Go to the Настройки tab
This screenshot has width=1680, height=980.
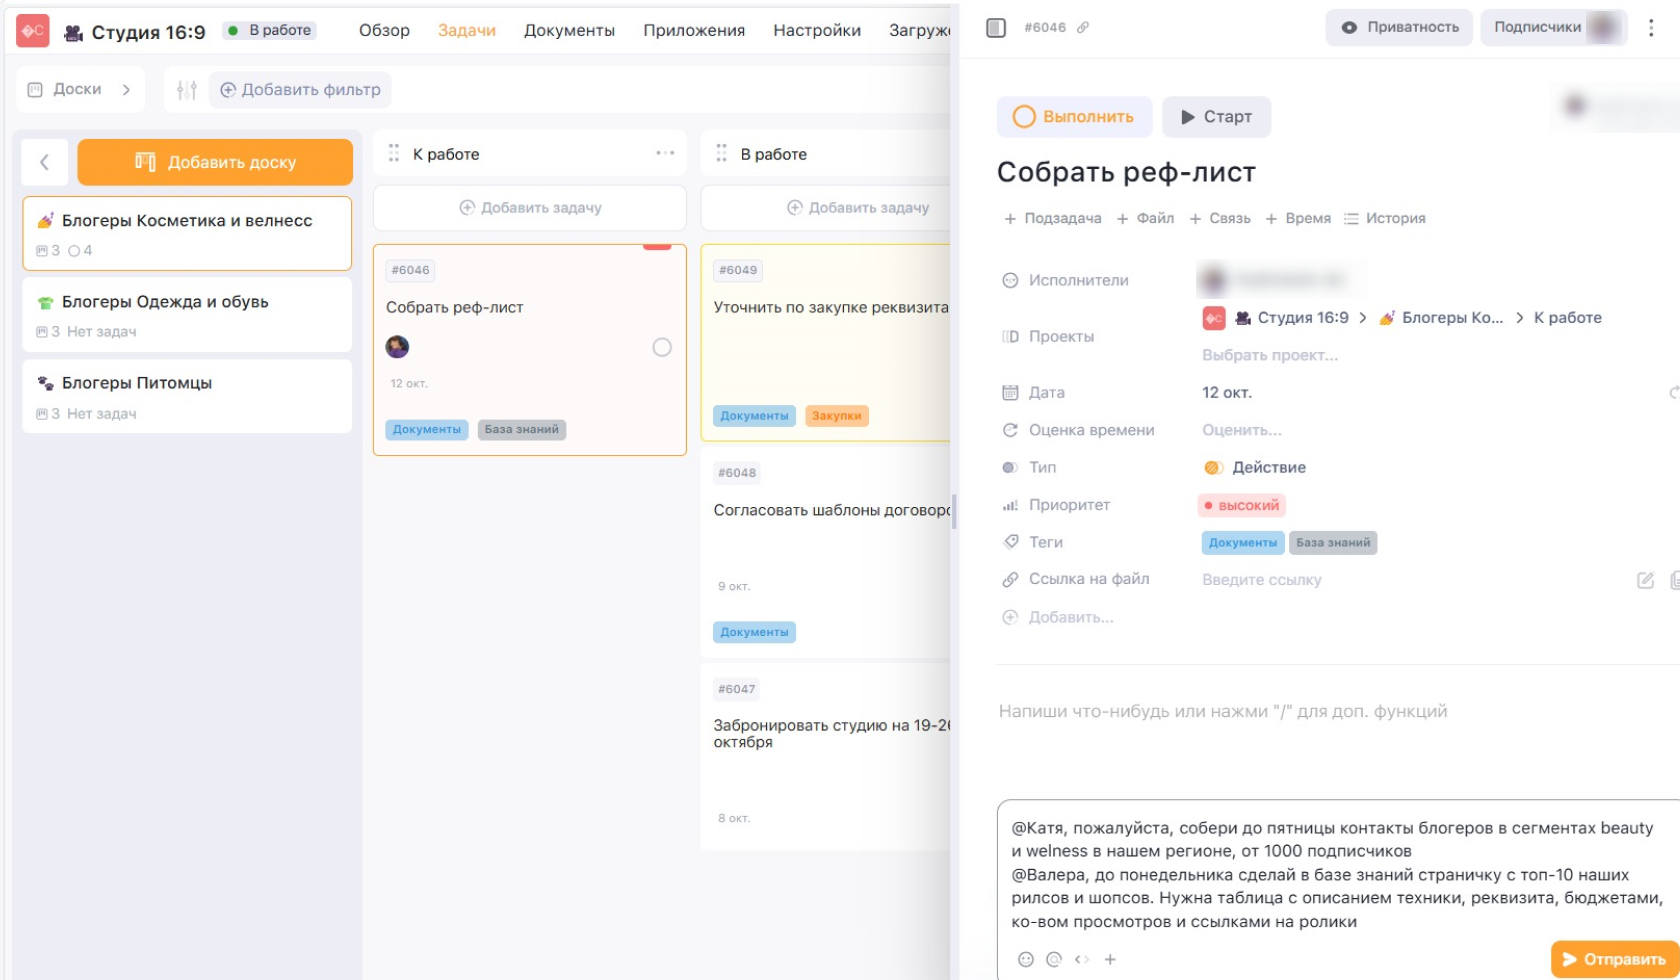817,31
